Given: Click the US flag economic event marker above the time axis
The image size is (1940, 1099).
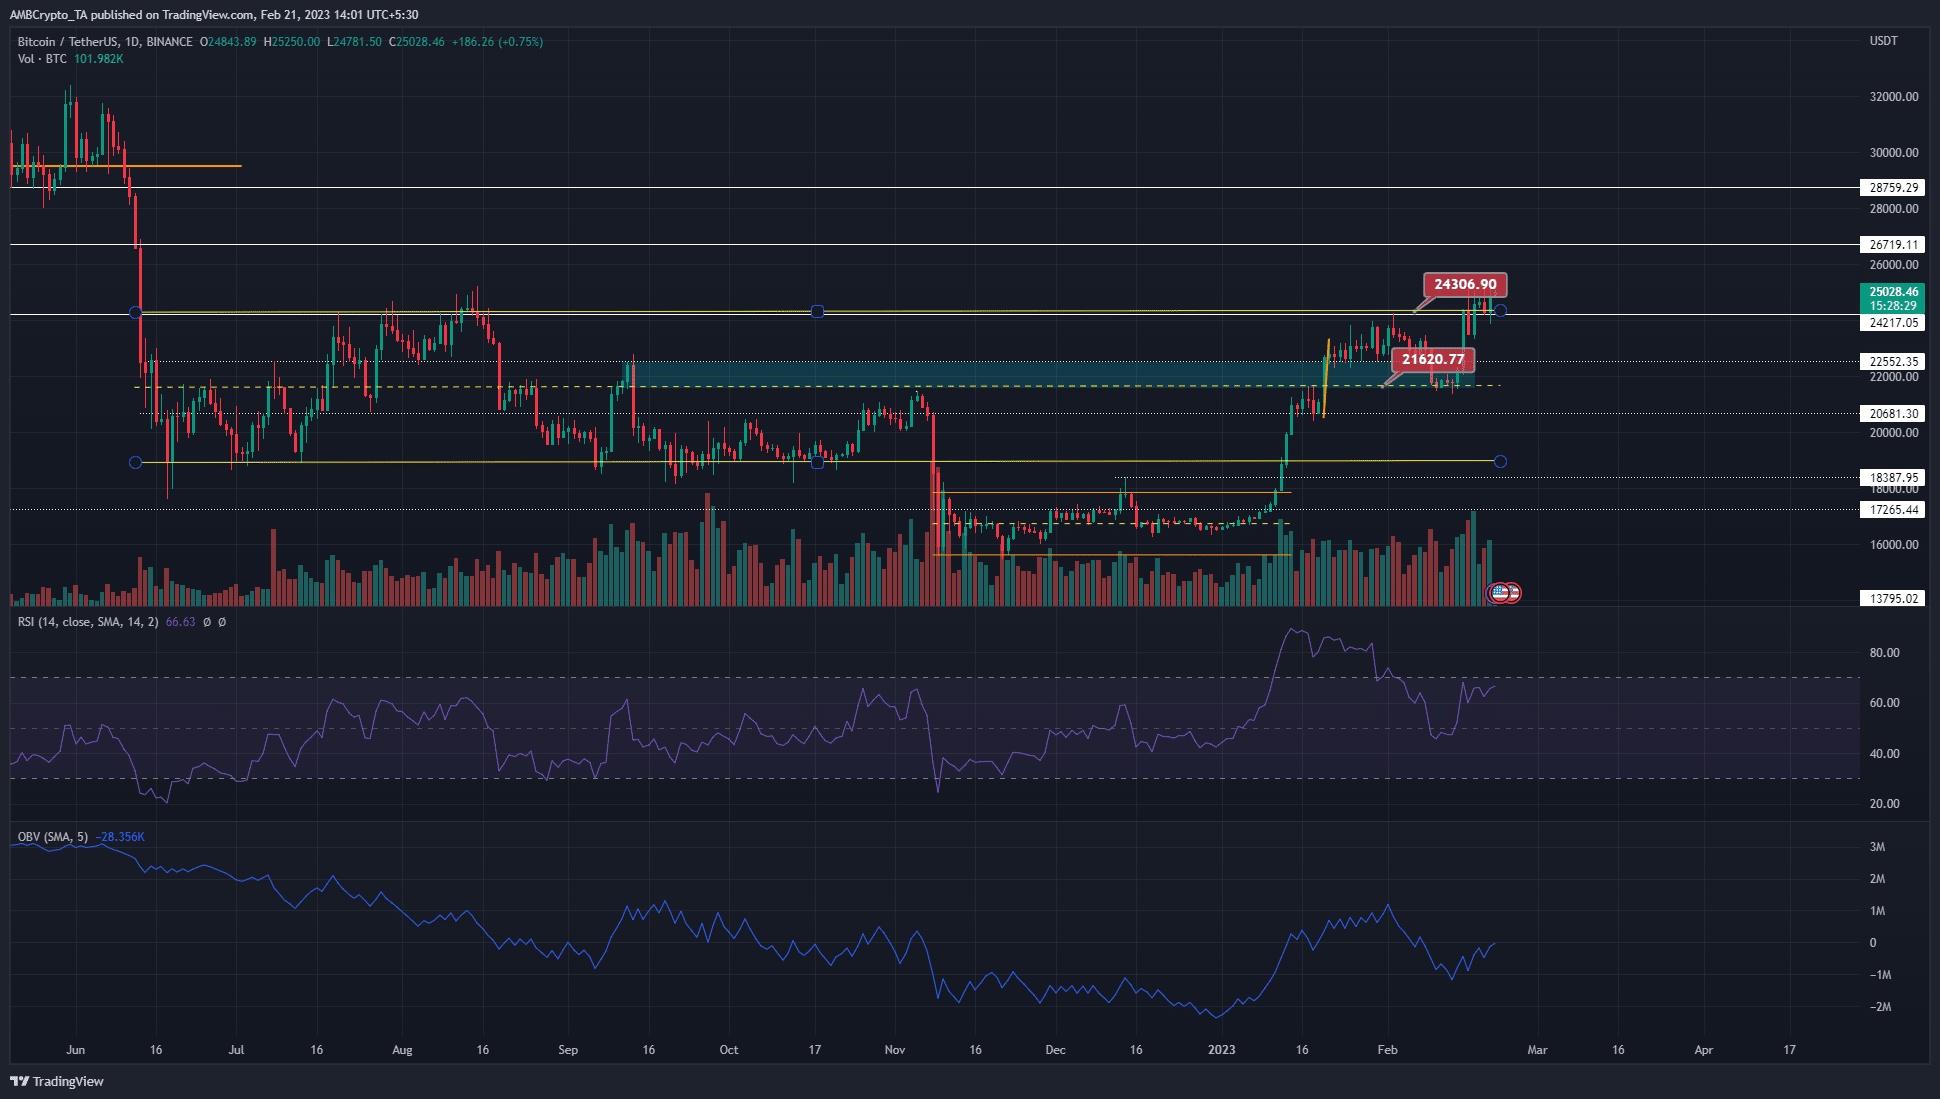Looking at the screenshot, I should 1498,592.
